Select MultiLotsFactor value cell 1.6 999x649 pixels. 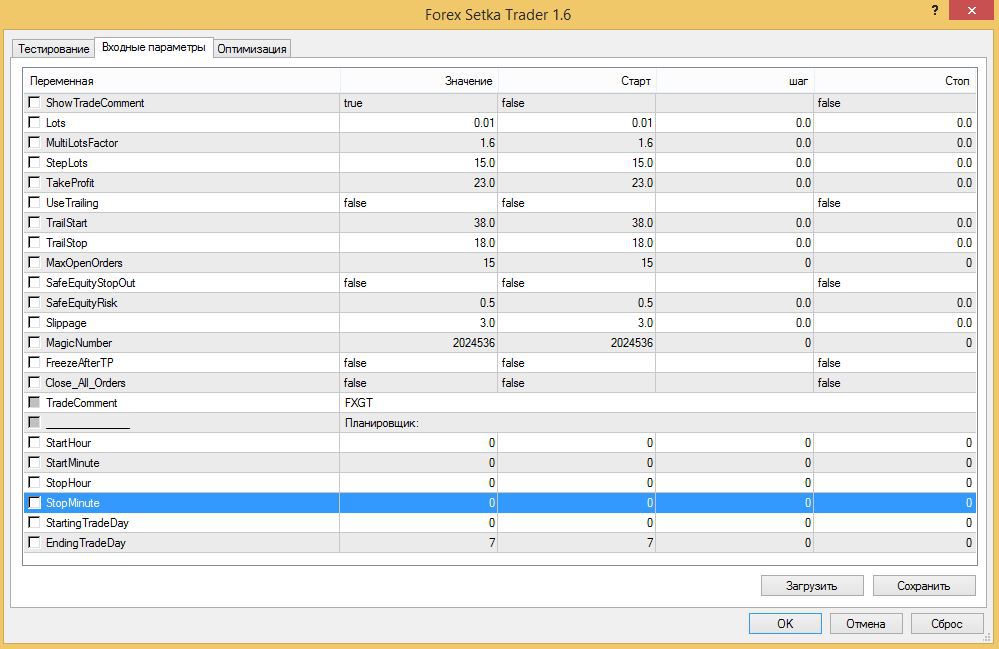(419, 143)
